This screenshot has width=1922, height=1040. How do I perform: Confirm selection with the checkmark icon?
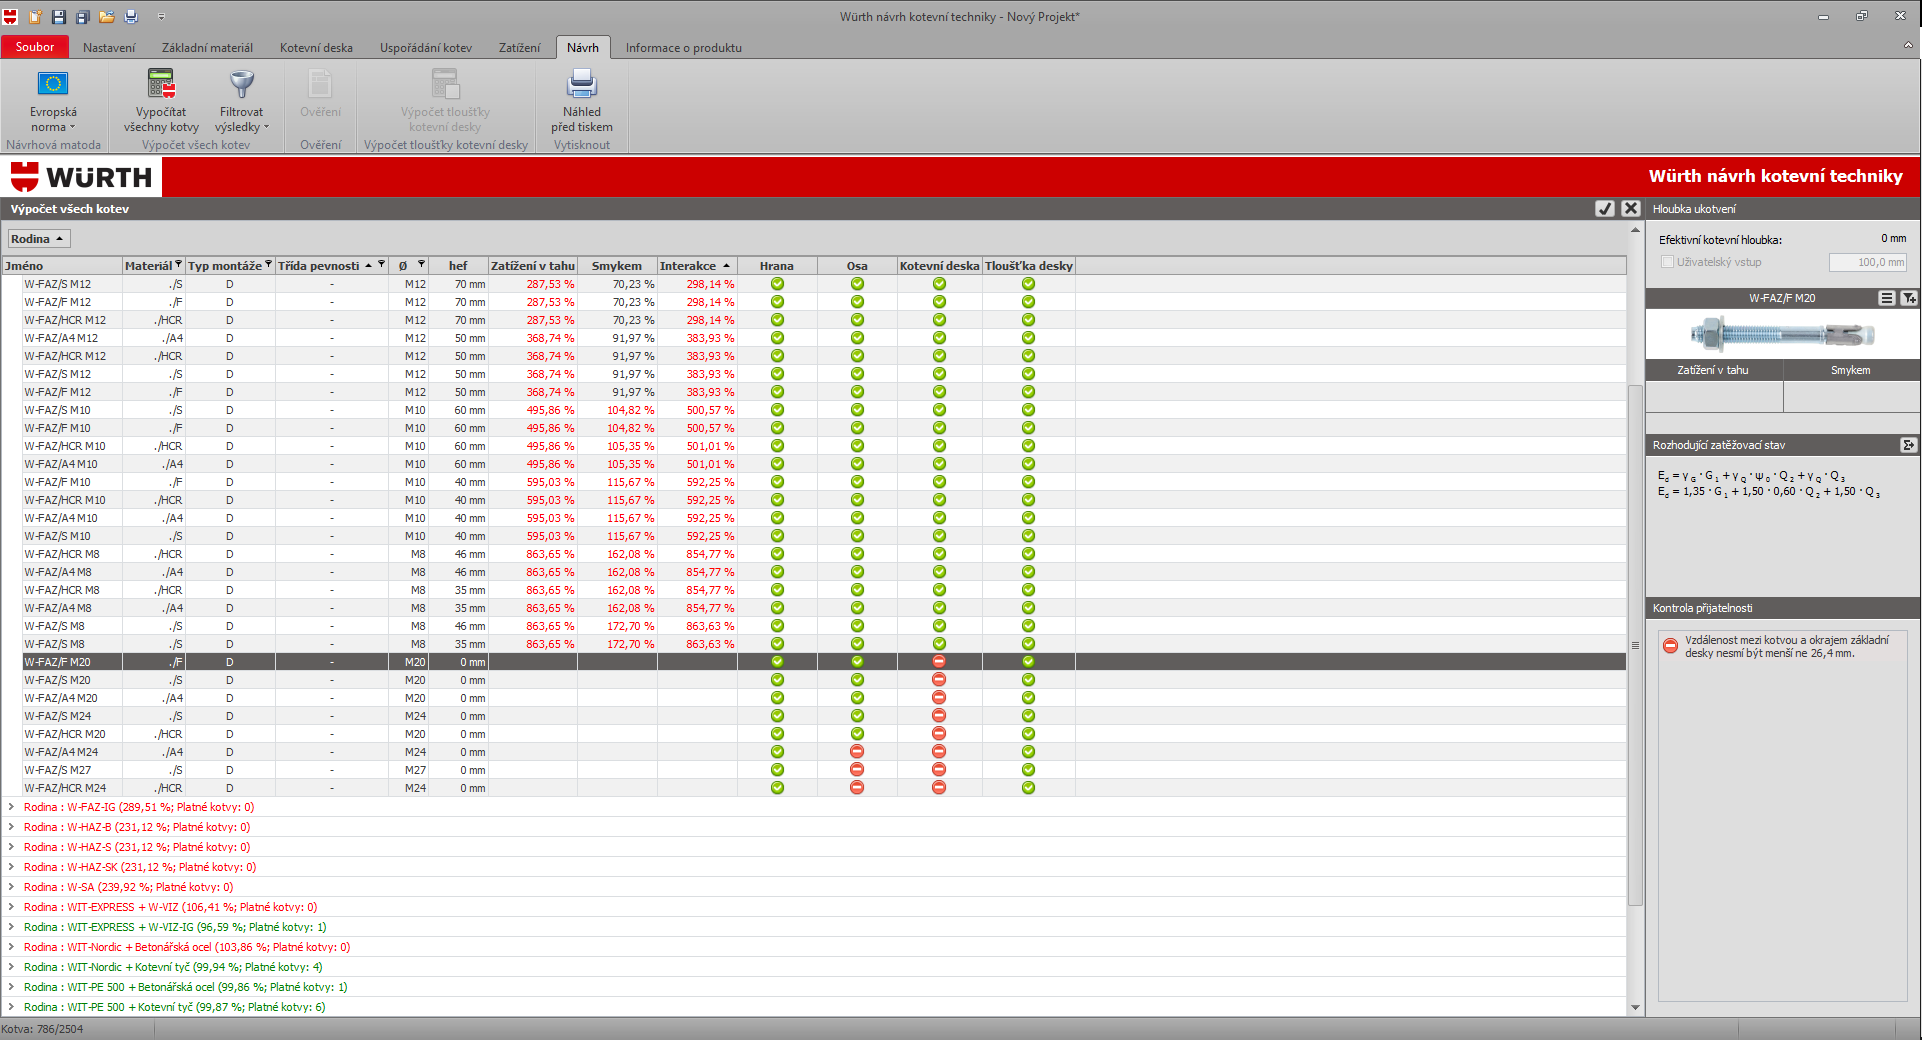click(x=1605, y=208)
